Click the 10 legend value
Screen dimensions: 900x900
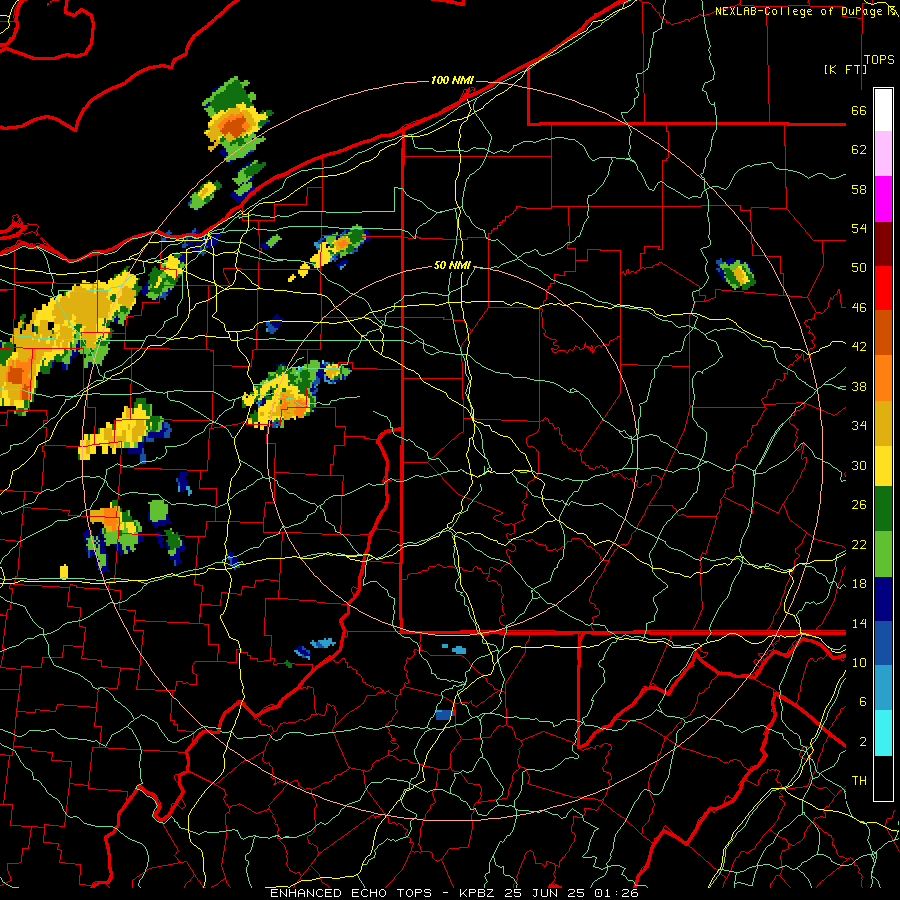(x=859, y=662)
